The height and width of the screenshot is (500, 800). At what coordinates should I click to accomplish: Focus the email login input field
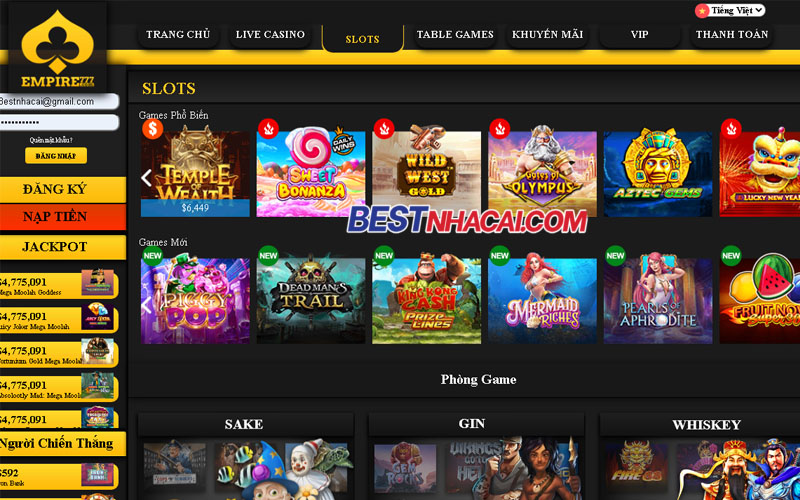pos(59,102)
